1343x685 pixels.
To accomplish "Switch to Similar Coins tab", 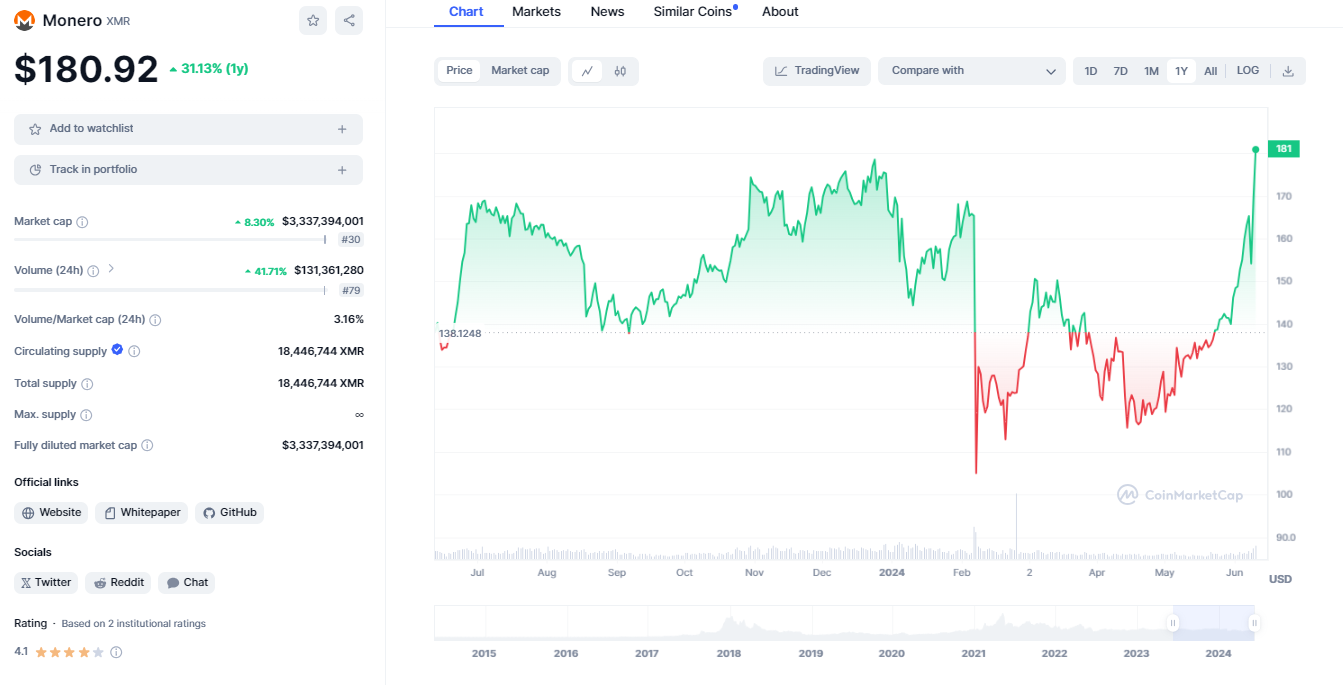I will pos(693,12).
